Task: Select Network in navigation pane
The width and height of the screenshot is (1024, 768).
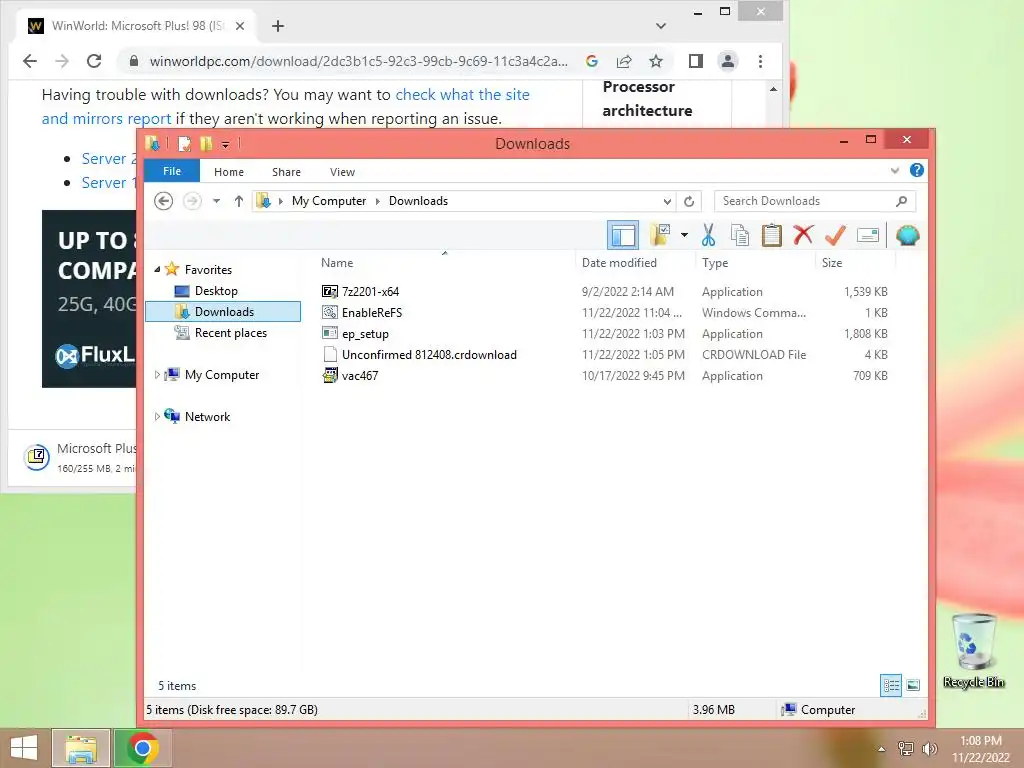Action: (207, 417)
